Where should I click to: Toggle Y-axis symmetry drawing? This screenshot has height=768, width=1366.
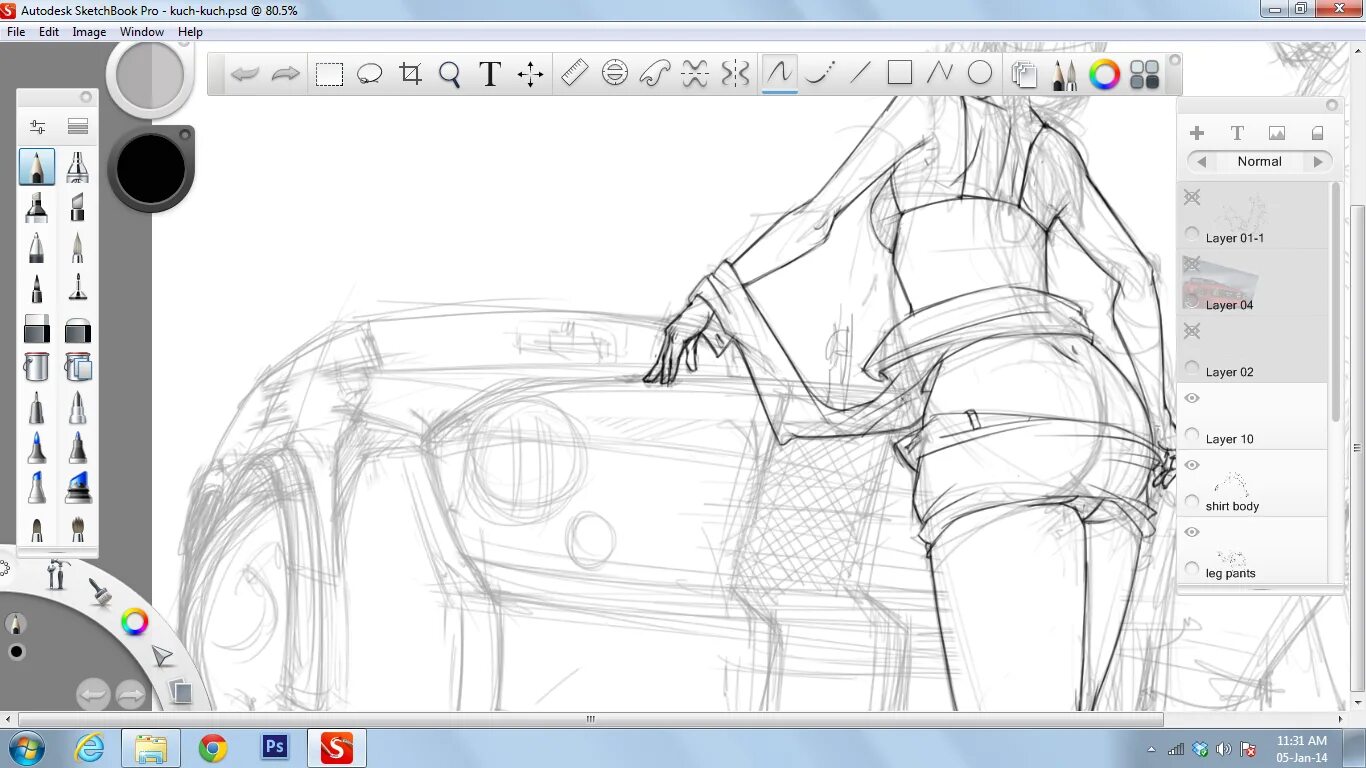[x=735, y=73]
